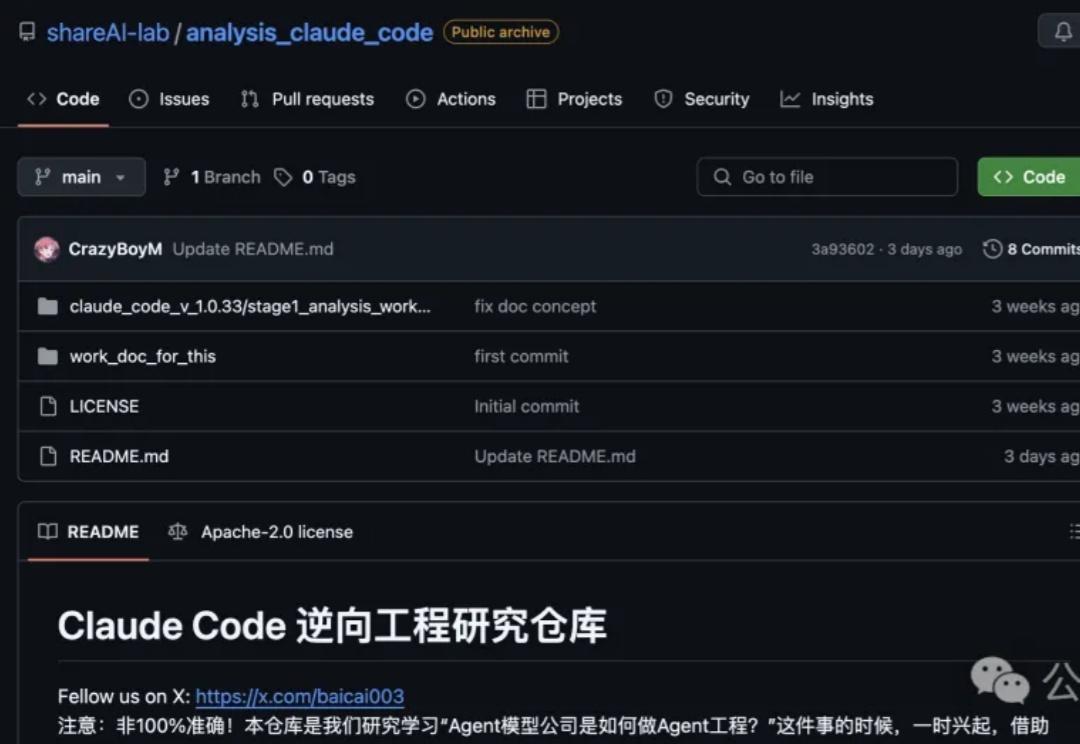The width and height of the screenshot is (1080, 744).
Task: Switch to the Projects tab
Action: point(574,99)
